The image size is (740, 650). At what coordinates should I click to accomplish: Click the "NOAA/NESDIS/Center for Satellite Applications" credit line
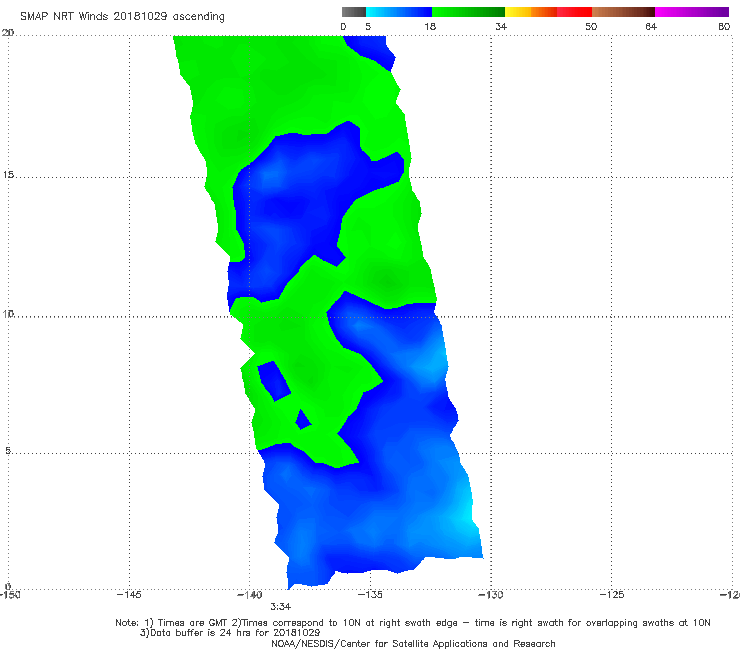(413, 643)
